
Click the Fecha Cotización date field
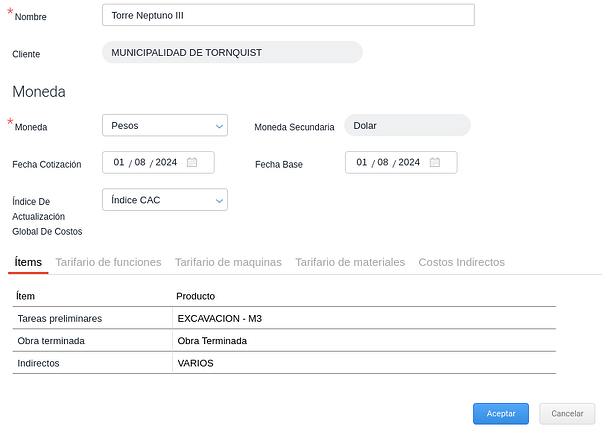[145, 162]
